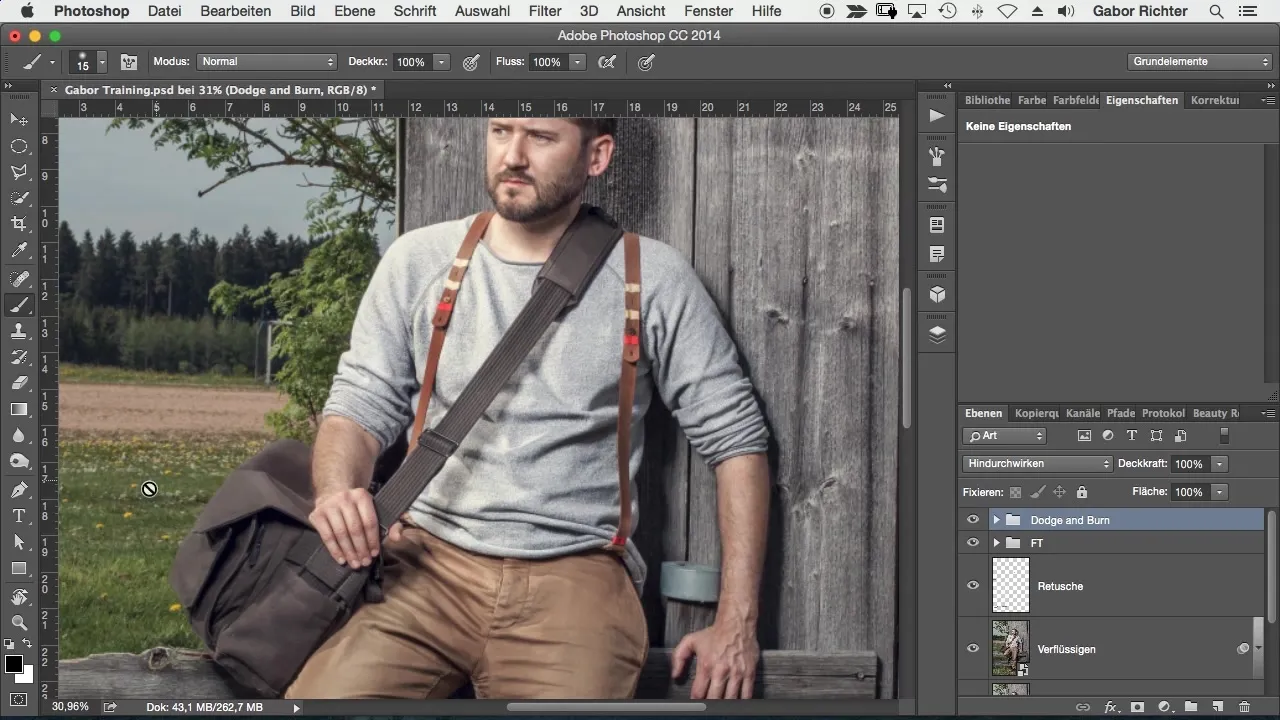This screenshot has width=1280, height=720.
Task: Toggle pressure for brush size
Action: pos(646,62)
